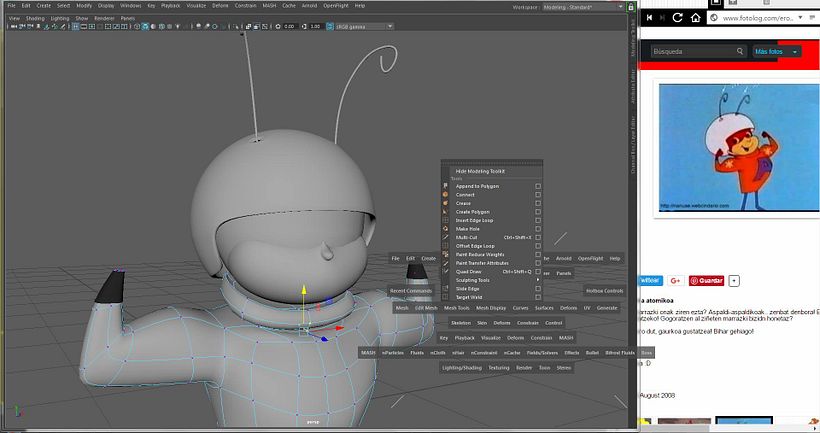
Task: Click the gamma value field in the viewport toolbar
Action: 314,26
